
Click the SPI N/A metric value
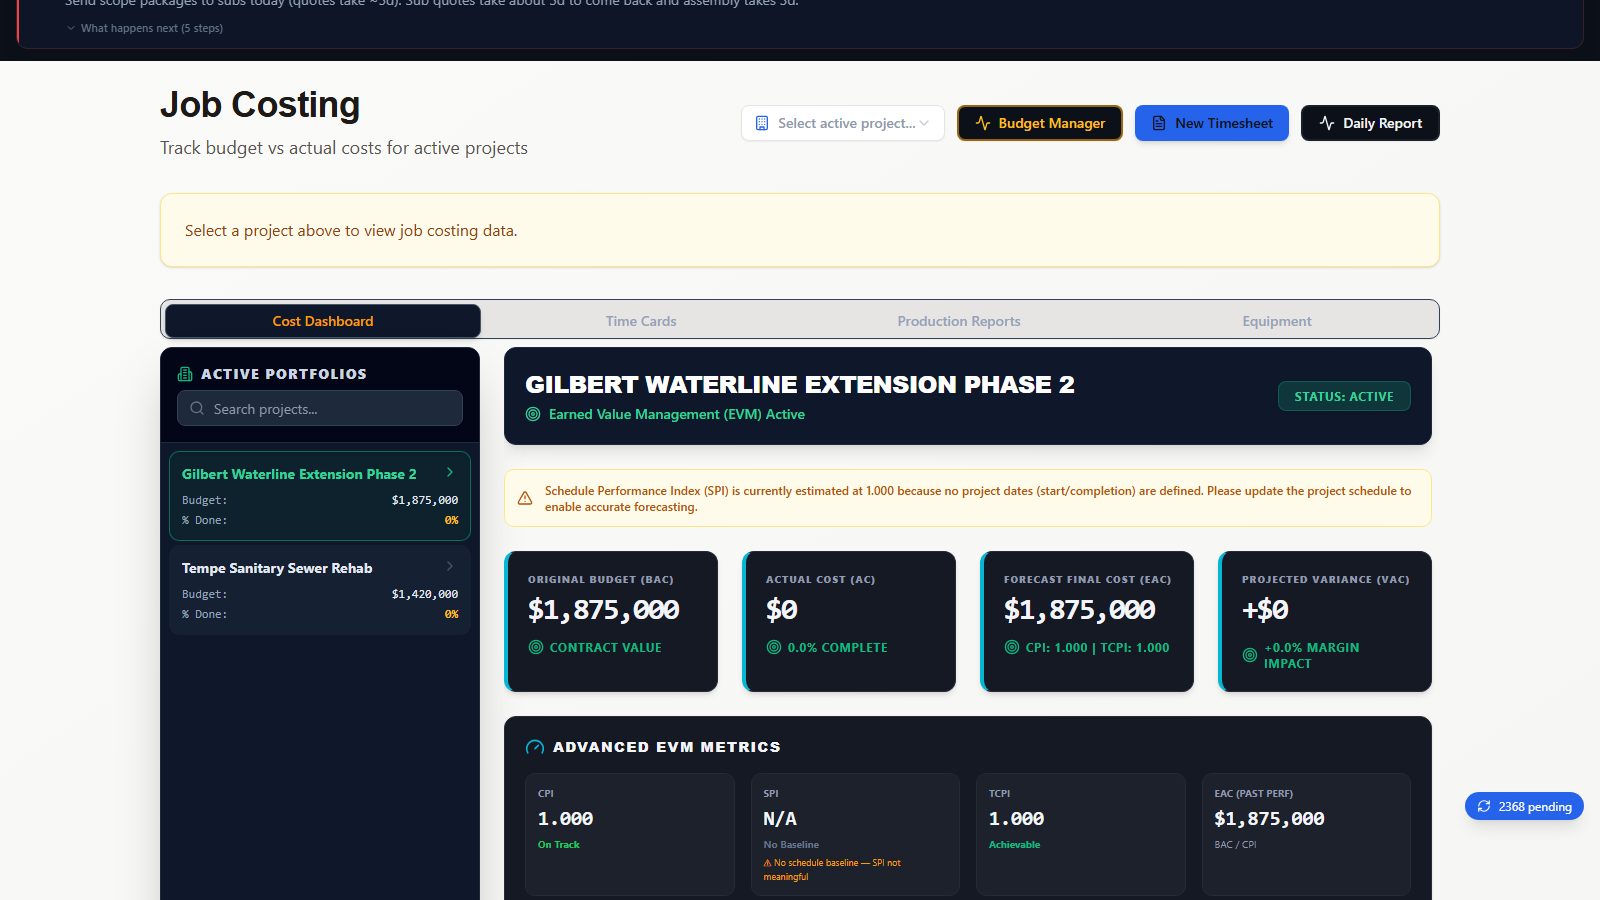[x=780, y=819]
